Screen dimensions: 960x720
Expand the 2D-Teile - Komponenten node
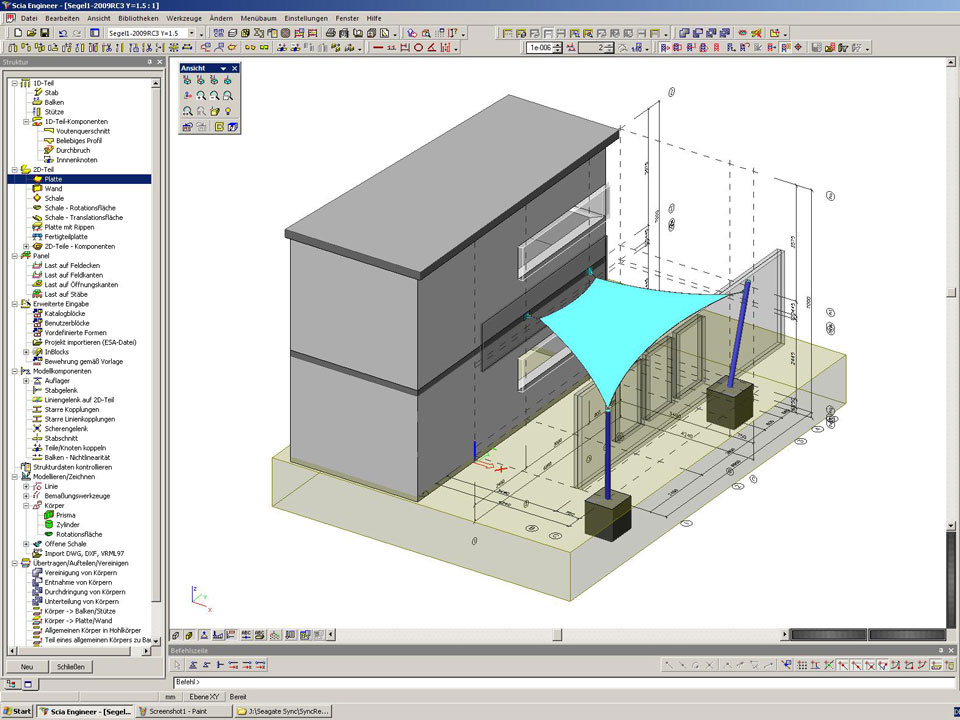[x=26, y=246]
